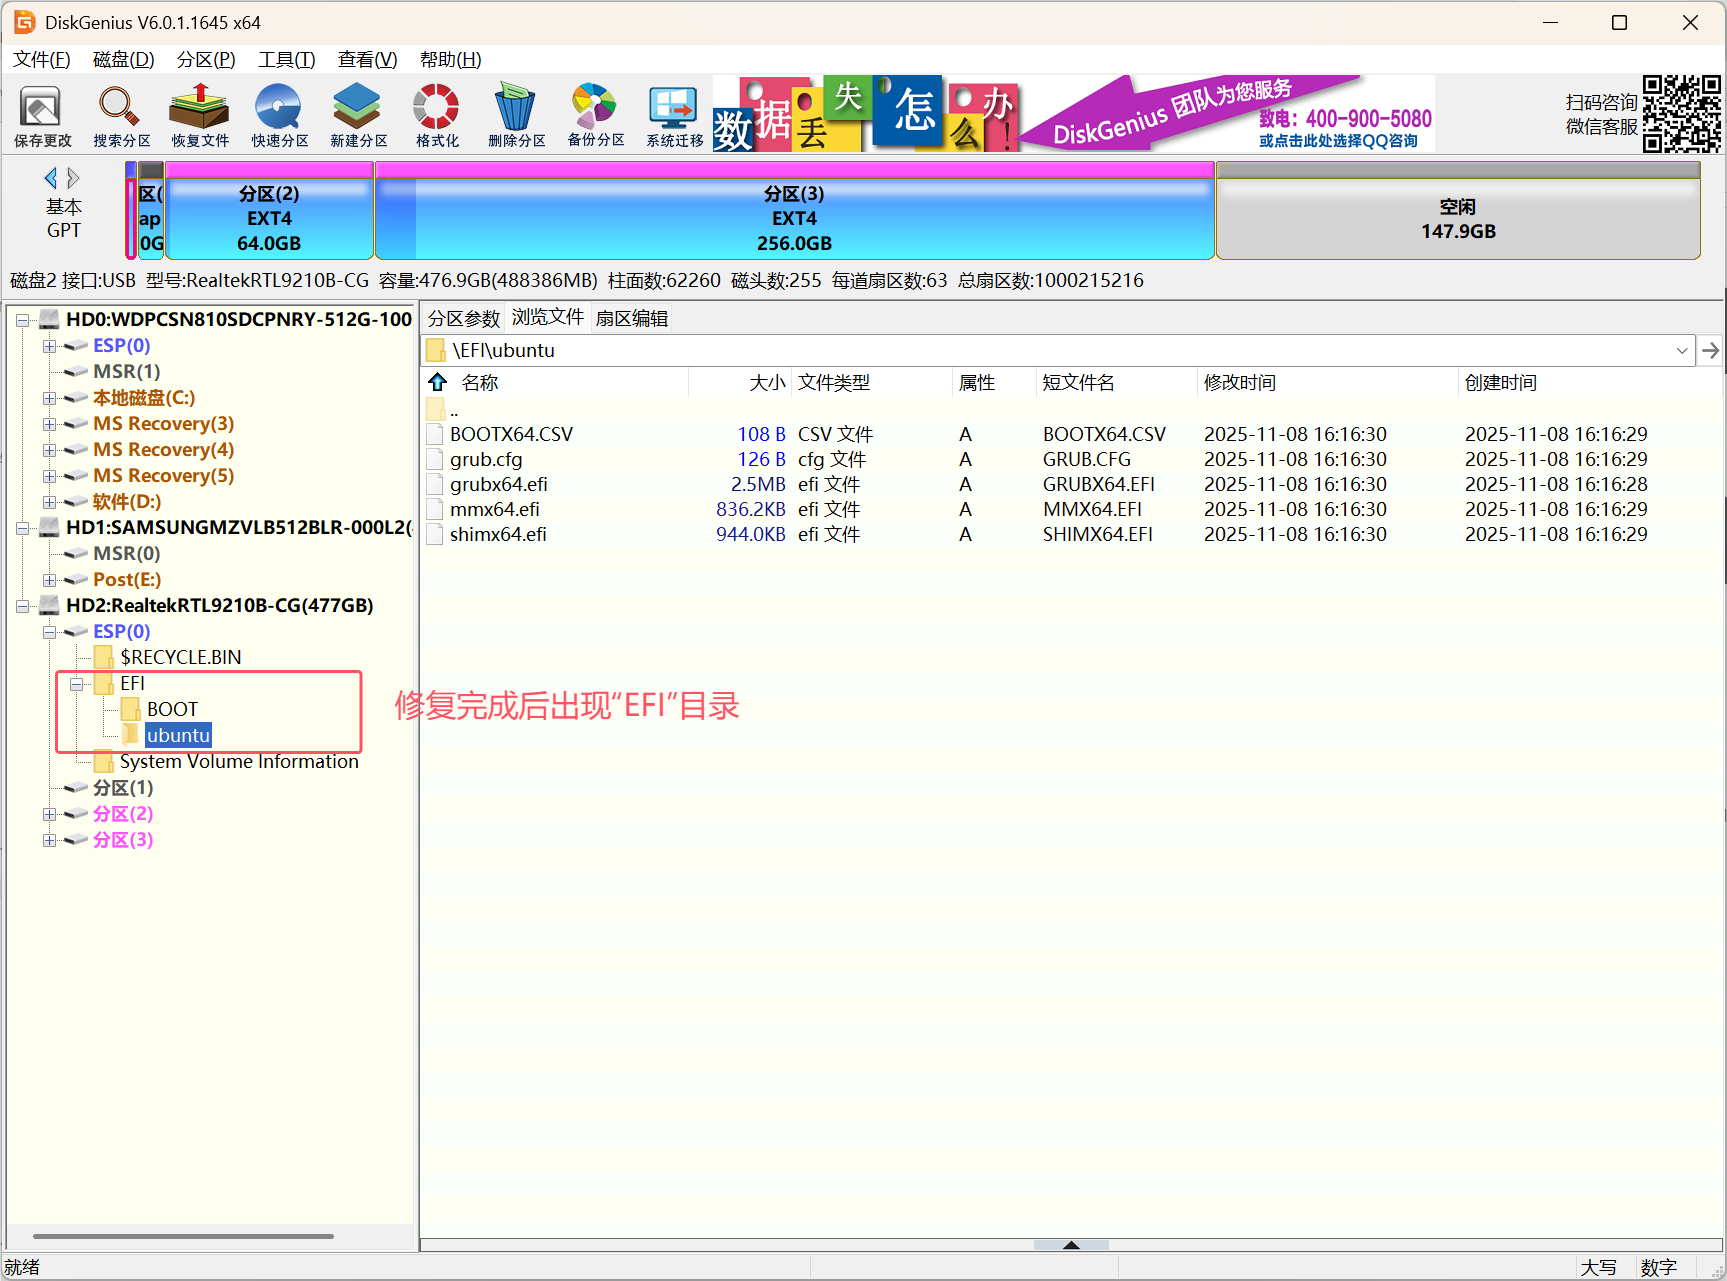Select MSR(1) under HD0
Viewport: 1727px width, 1281px height.
(x=126, y=372)
